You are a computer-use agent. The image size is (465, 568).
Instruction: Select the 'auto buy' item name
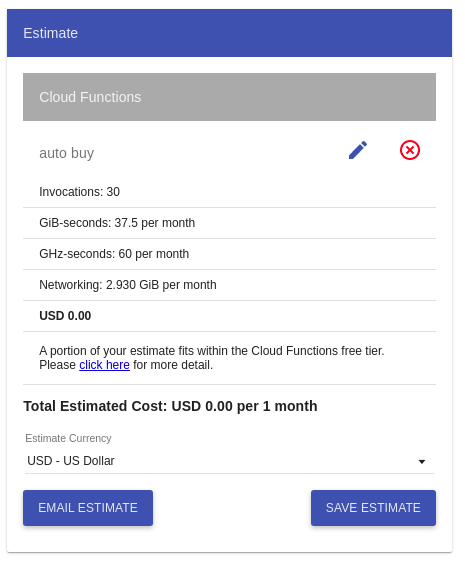pyautogui.click(x=67, y=155)
